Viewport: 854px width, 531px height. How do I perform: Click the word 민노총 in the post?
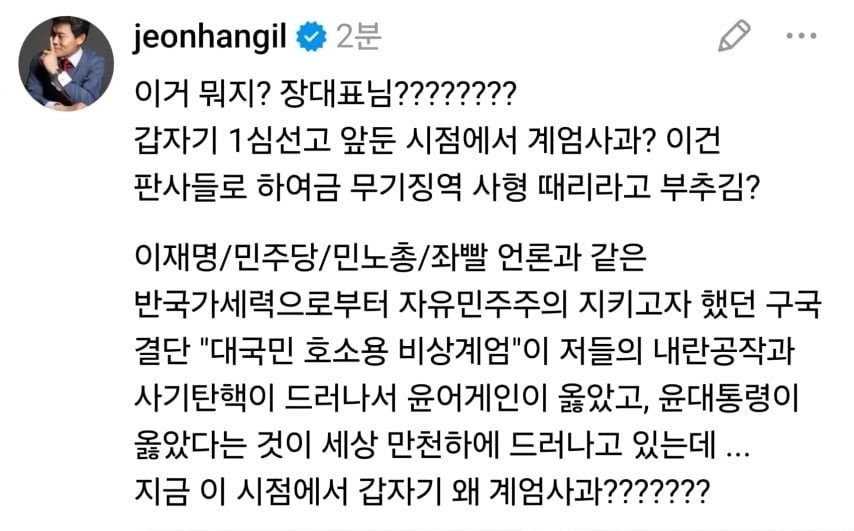(373, 257)
